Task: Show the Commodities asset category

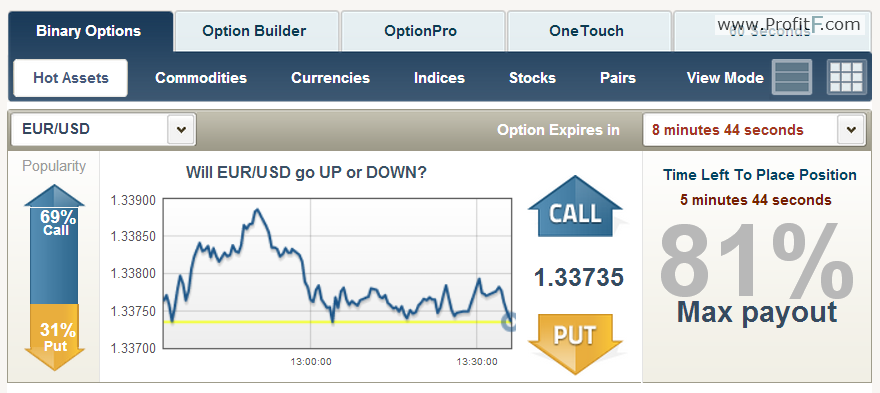Action: click(x=201, y=77)
